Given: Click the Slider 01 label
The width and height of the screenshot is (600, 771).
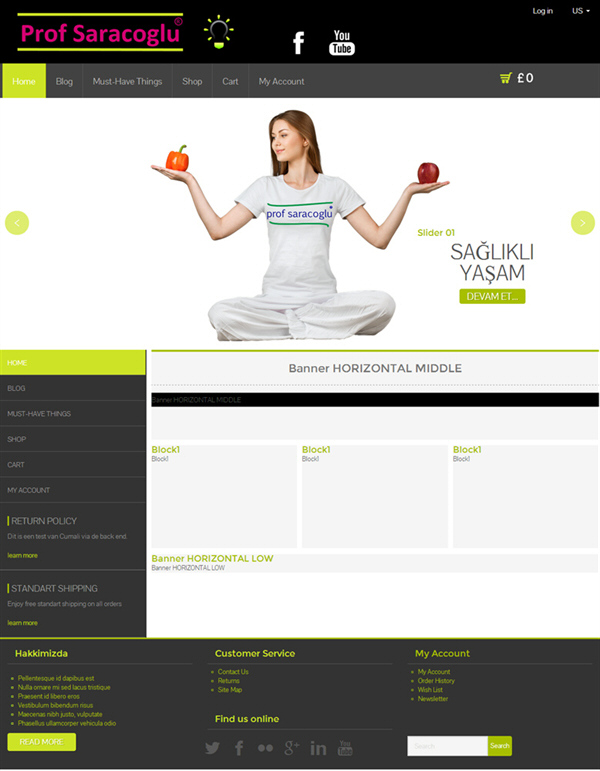Looking at the screenshot, I should pos(436,233).
